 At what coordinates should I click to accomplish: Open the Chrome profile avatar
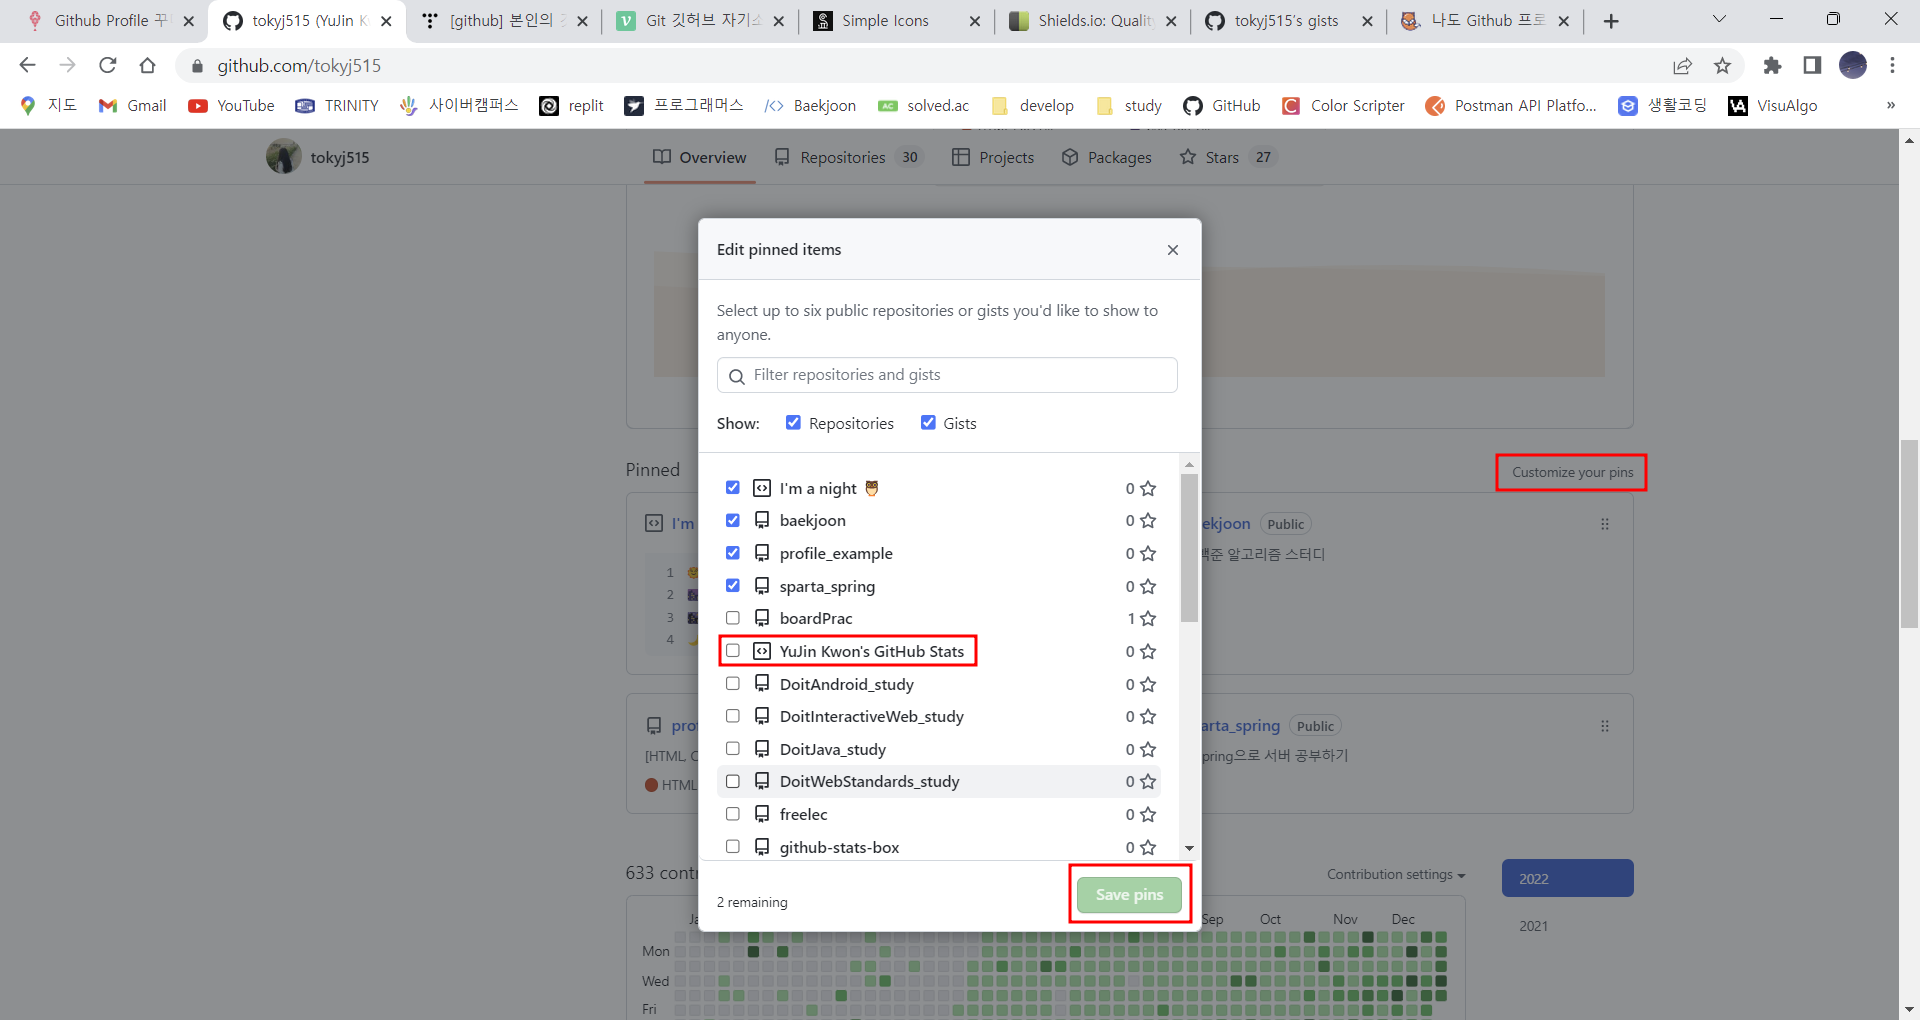point(1853,65)
